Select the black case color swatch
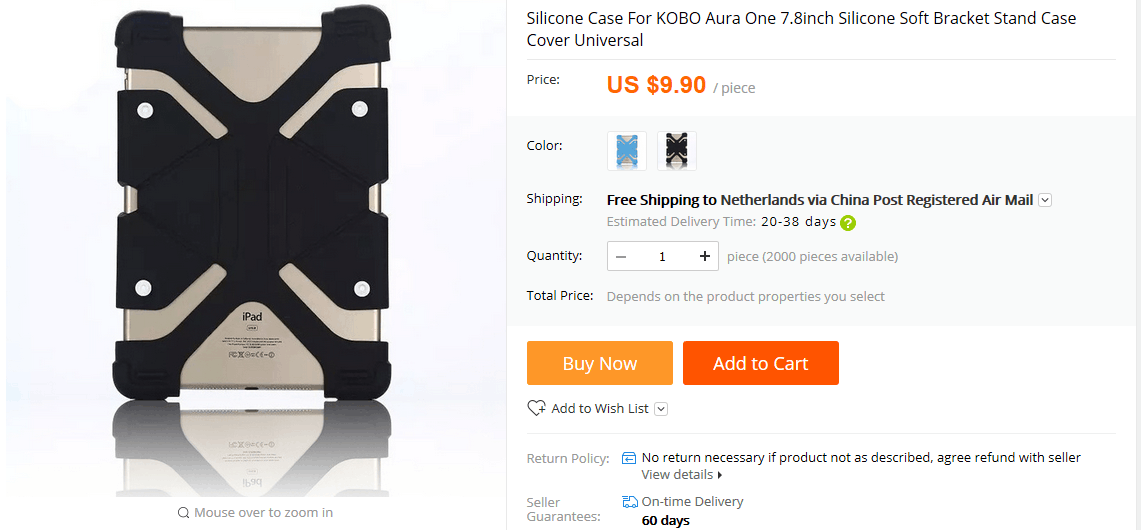This screenshot has width=1141, height=530. click(x=677, y=151)
